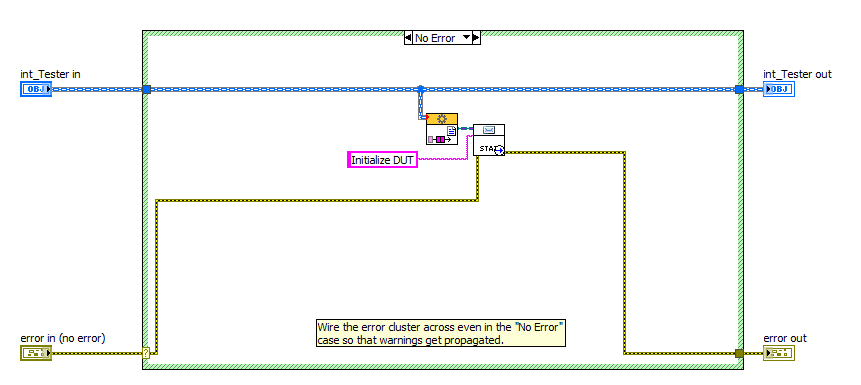Go to next case with right arrow
This screenshot has width=861, height=385.
[476, 38]
